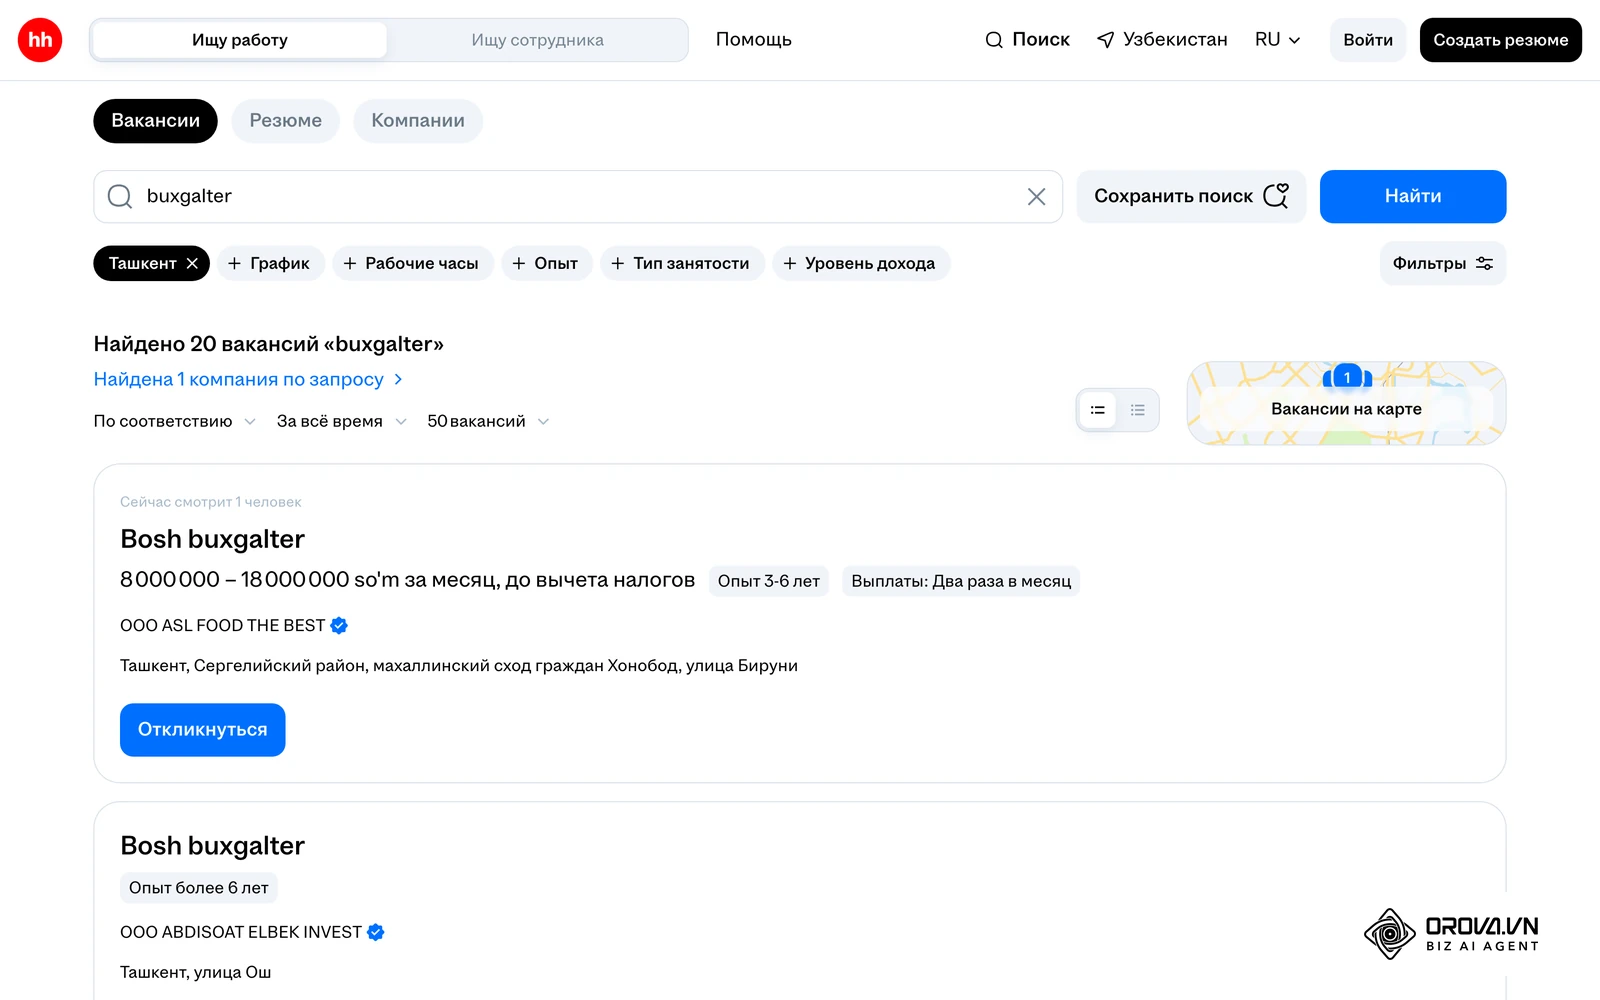Click the Войти button
The width and height of the screenshot is (1600, 1000).
[x=1368, y=40]
